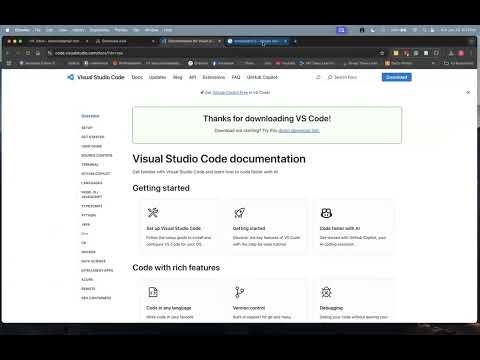Click the browser back arrow
Image resolution: width=480 pixels, height=360 pixels.
7,53
